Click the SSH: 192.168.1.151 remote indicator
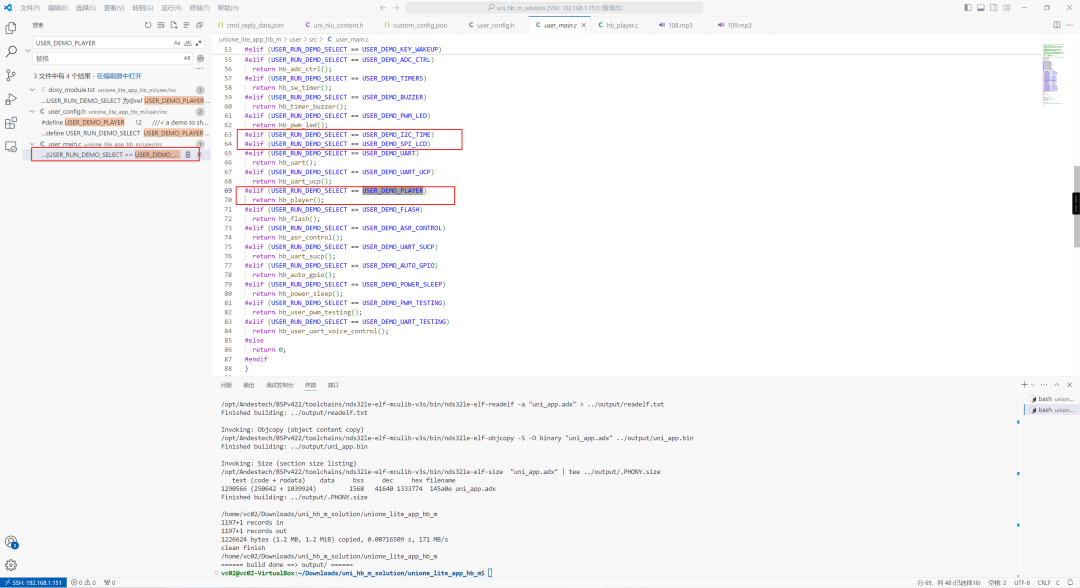The height and width of the screenshot is (588, 1080). (x=33, y=582)
